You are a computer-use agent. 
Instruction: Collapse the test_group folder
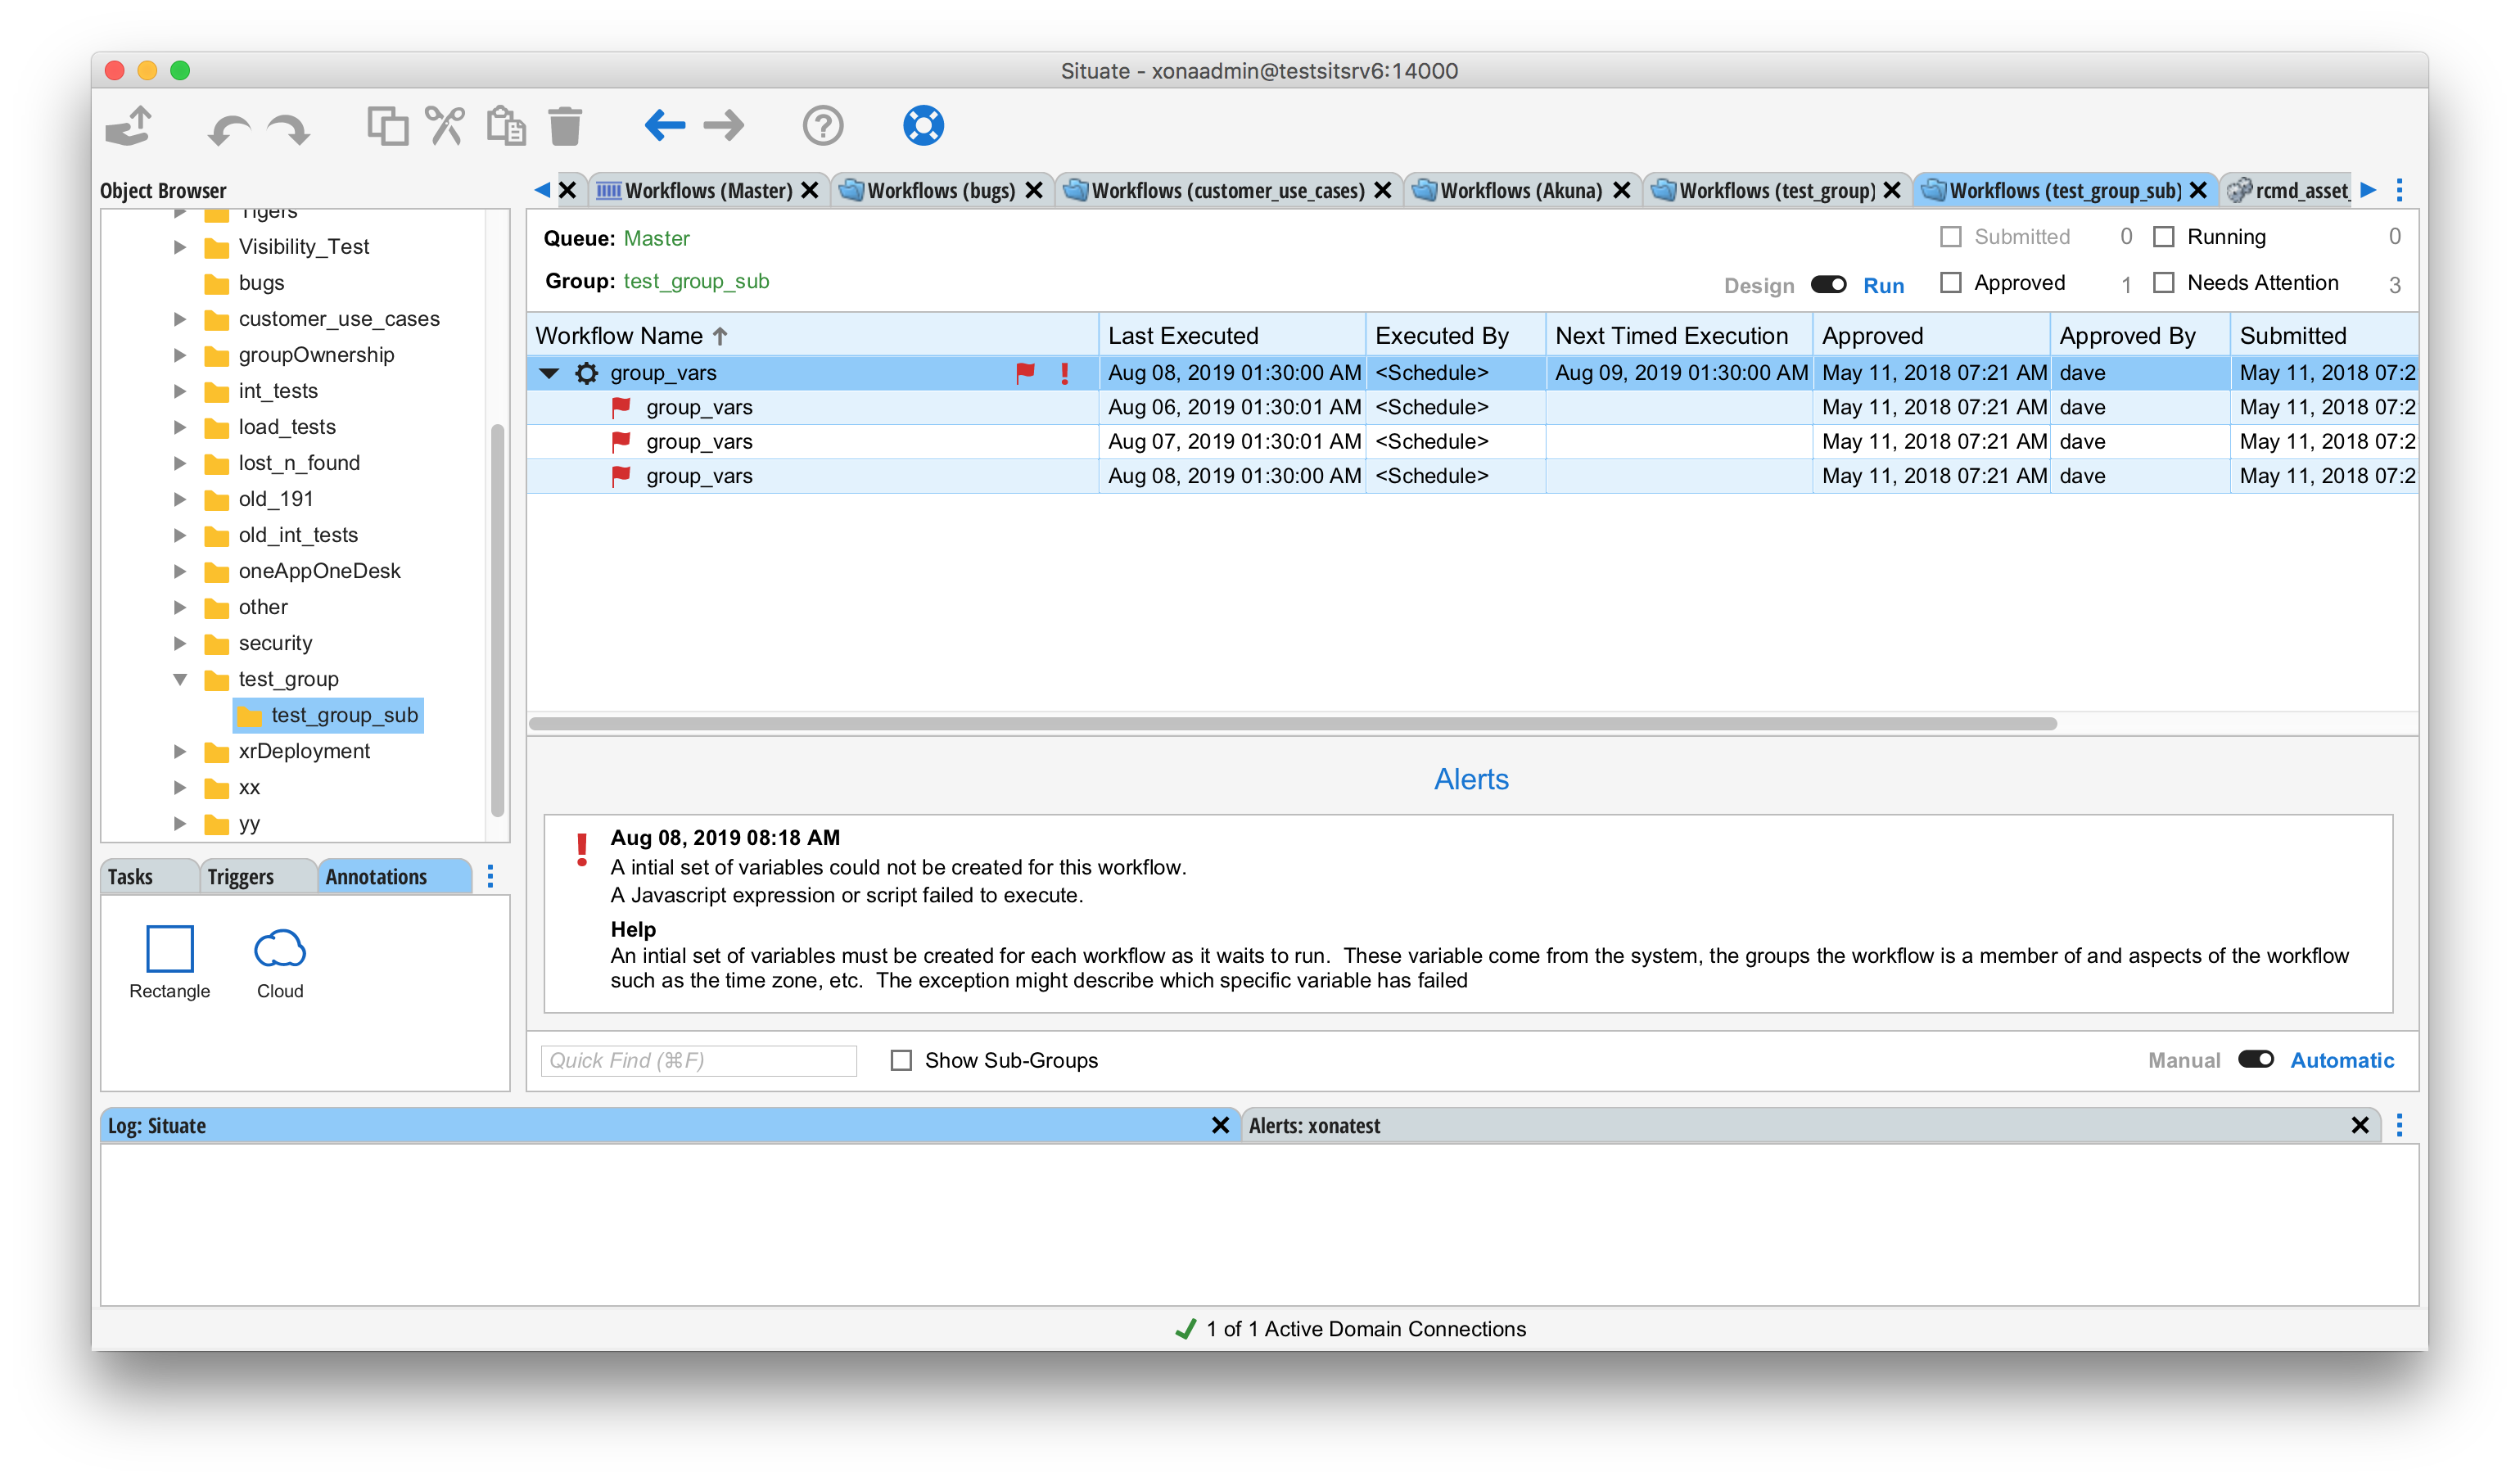click(x=181, y=679)
